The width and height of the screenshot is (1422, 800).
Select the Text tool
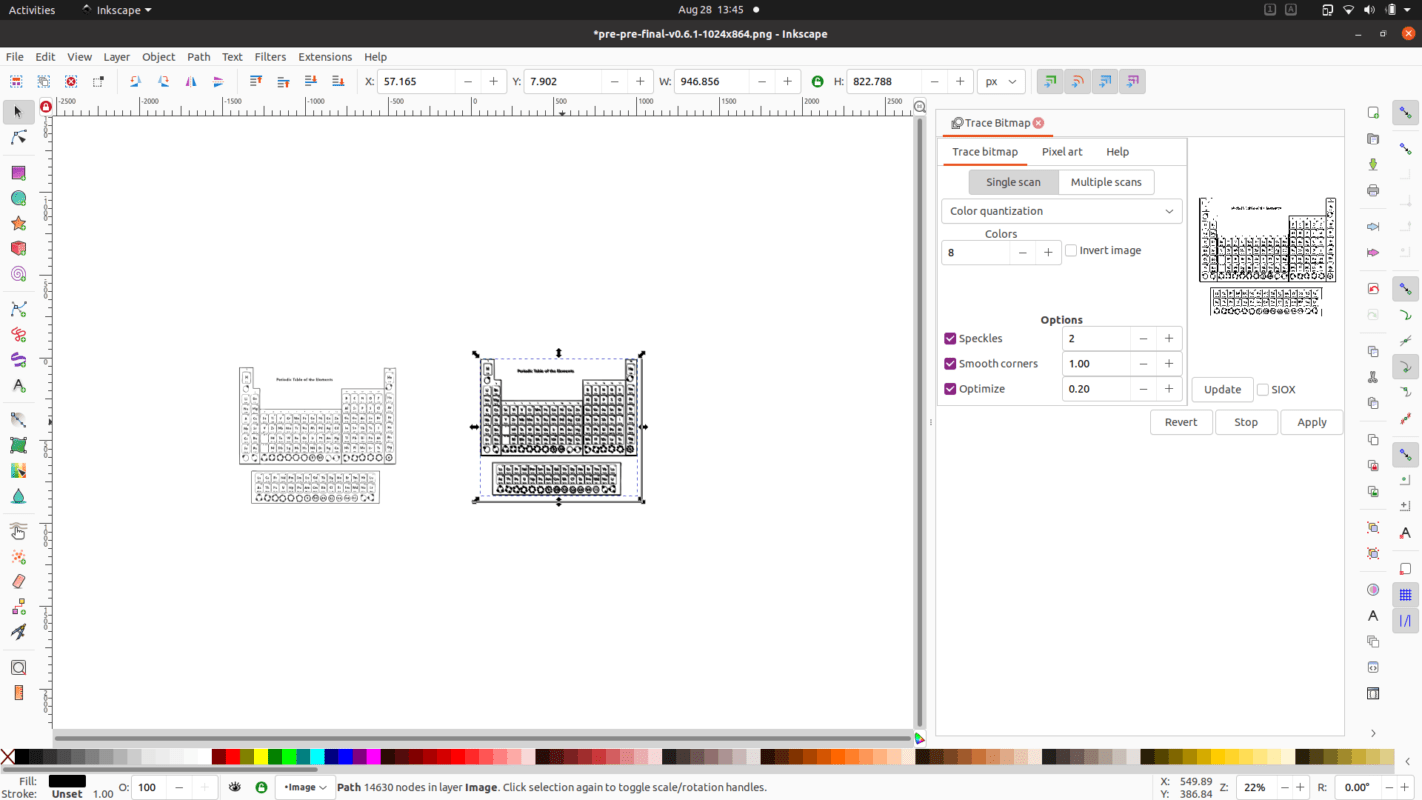pos(16,385)
